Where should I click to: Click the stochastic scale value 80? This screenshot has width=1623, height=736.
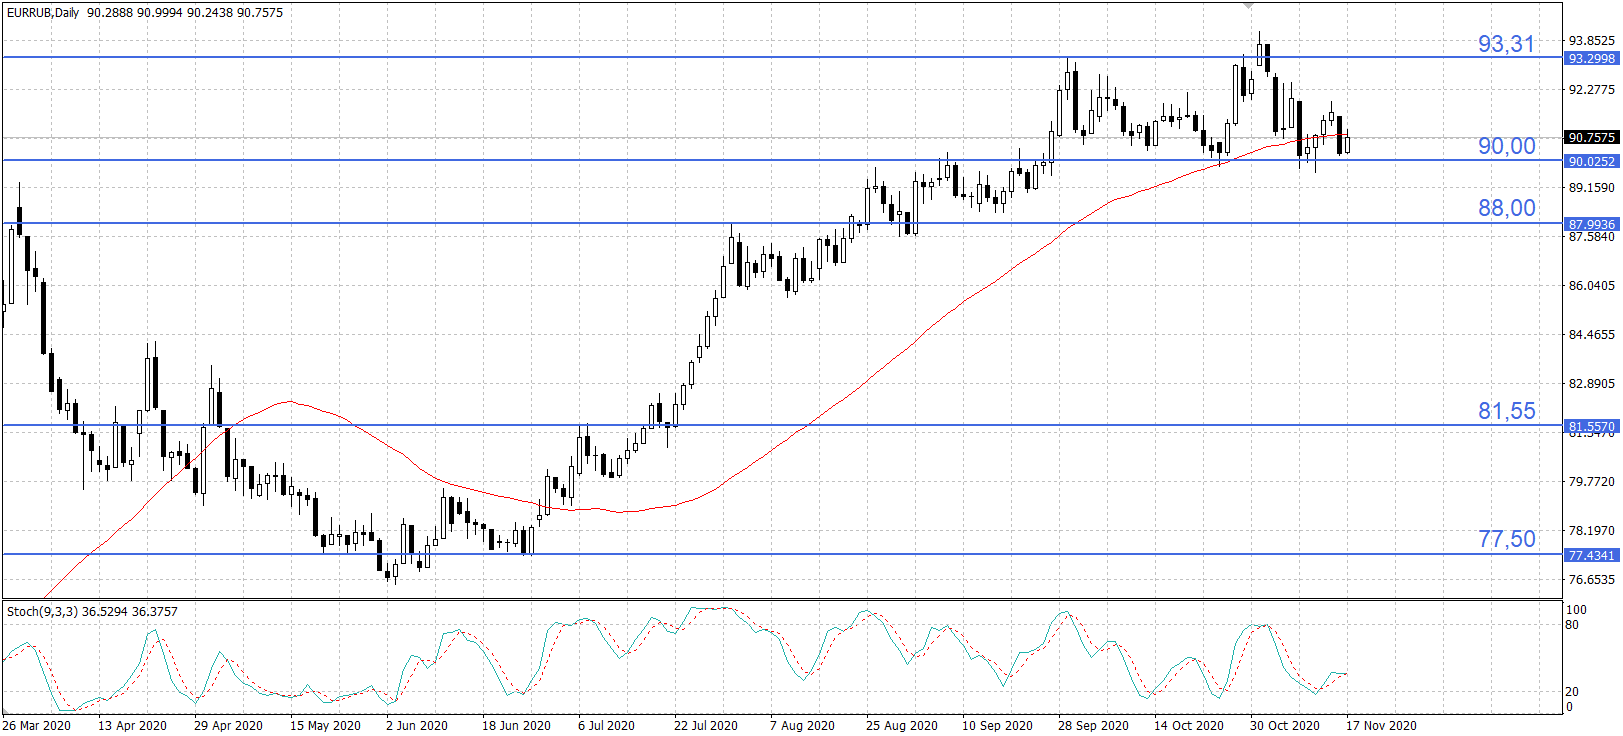tap(1572, 625)
